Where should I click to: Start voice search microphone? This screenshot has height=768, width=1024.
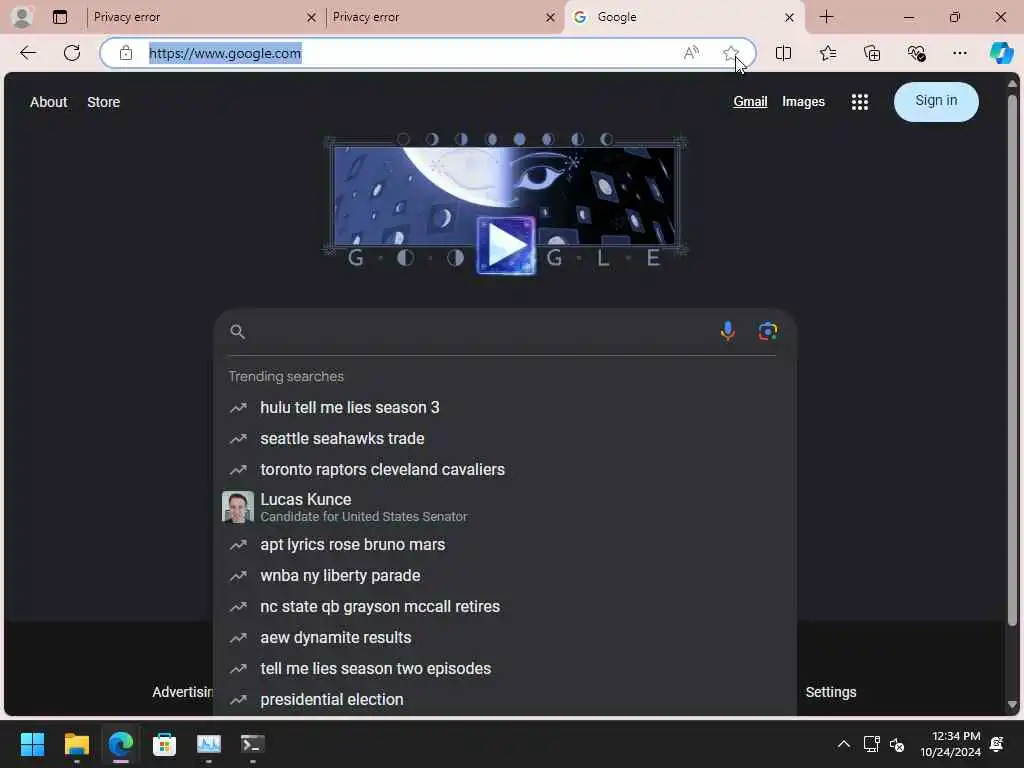click(x=728, y=331)
